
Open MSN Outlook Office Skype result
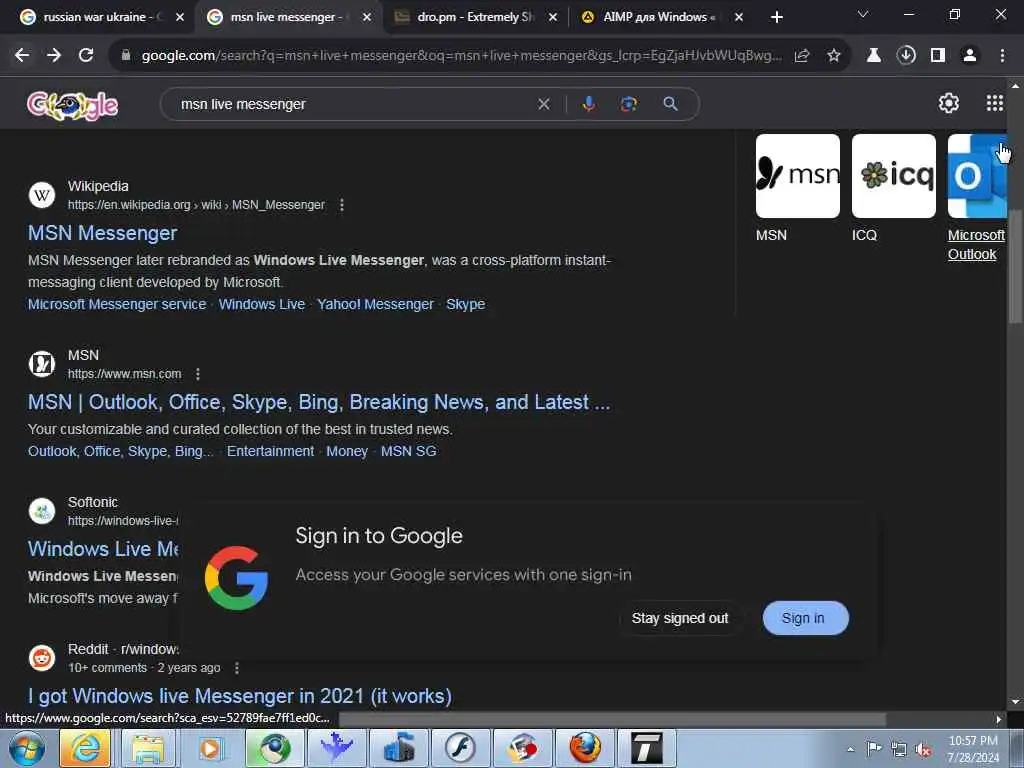click(319, 402)
